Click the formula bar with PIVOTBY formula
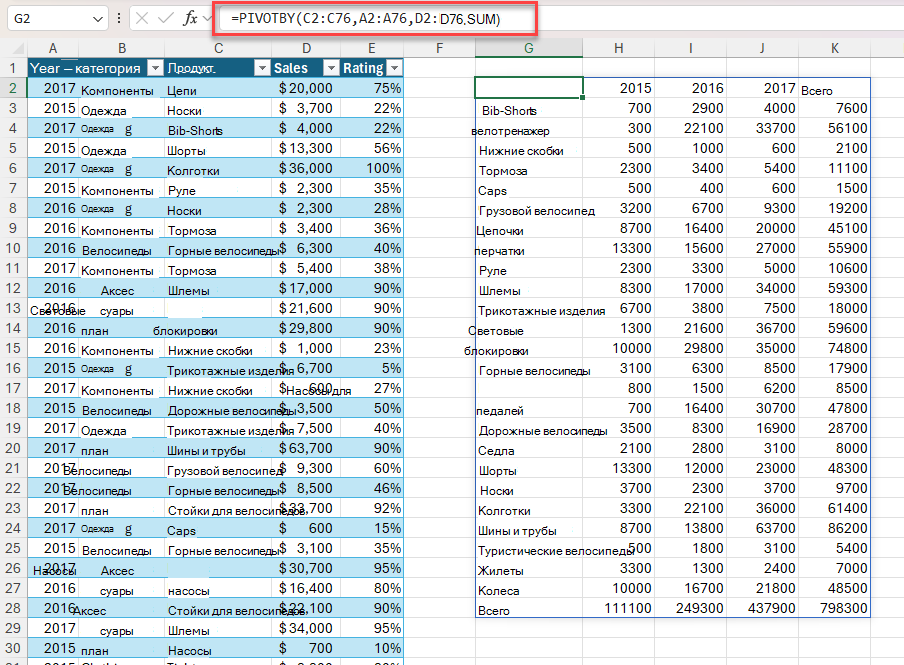The image size is (904, 665). click(376, 18)
